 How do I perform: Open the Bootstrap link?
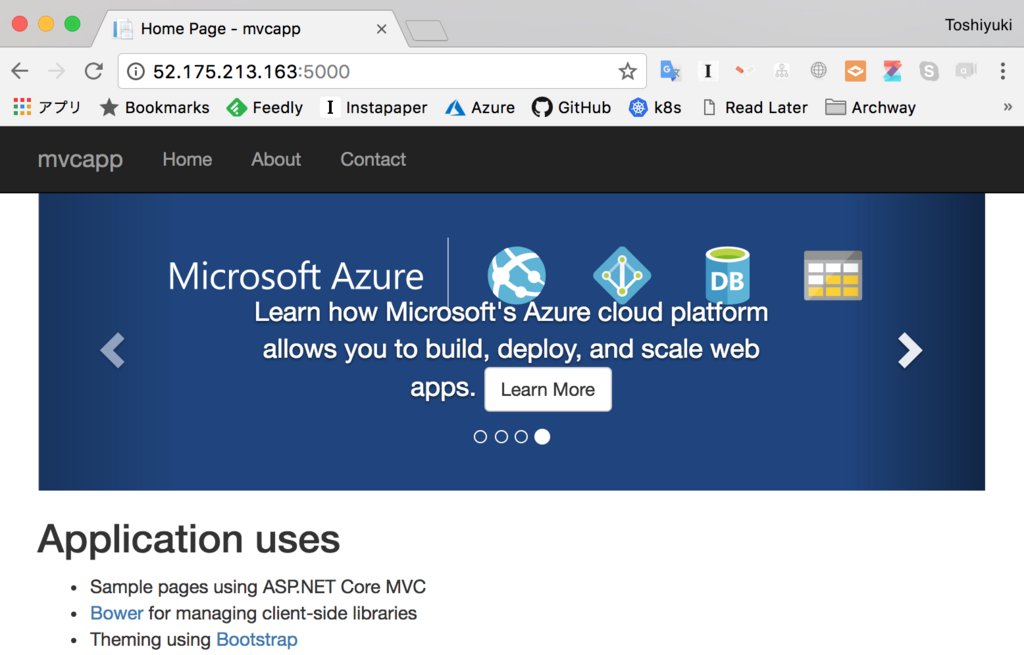[x=257, y=639]
